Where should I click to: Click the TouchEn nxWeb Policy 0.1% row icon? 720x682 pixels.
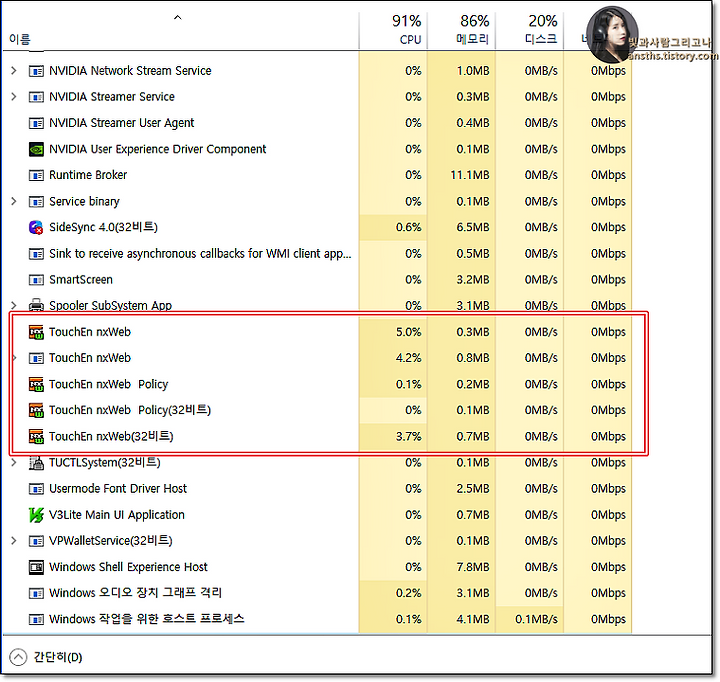[x=36, y=384]
